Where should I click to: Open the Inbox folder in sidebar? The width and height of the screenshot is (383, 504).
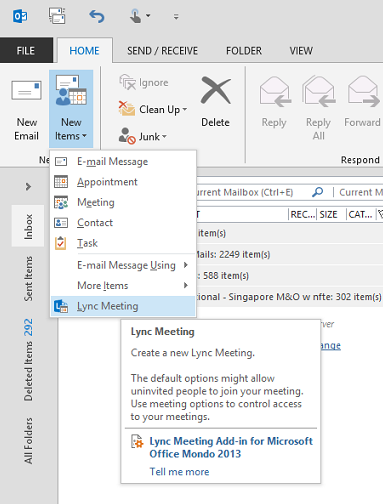tap(28, 226)
